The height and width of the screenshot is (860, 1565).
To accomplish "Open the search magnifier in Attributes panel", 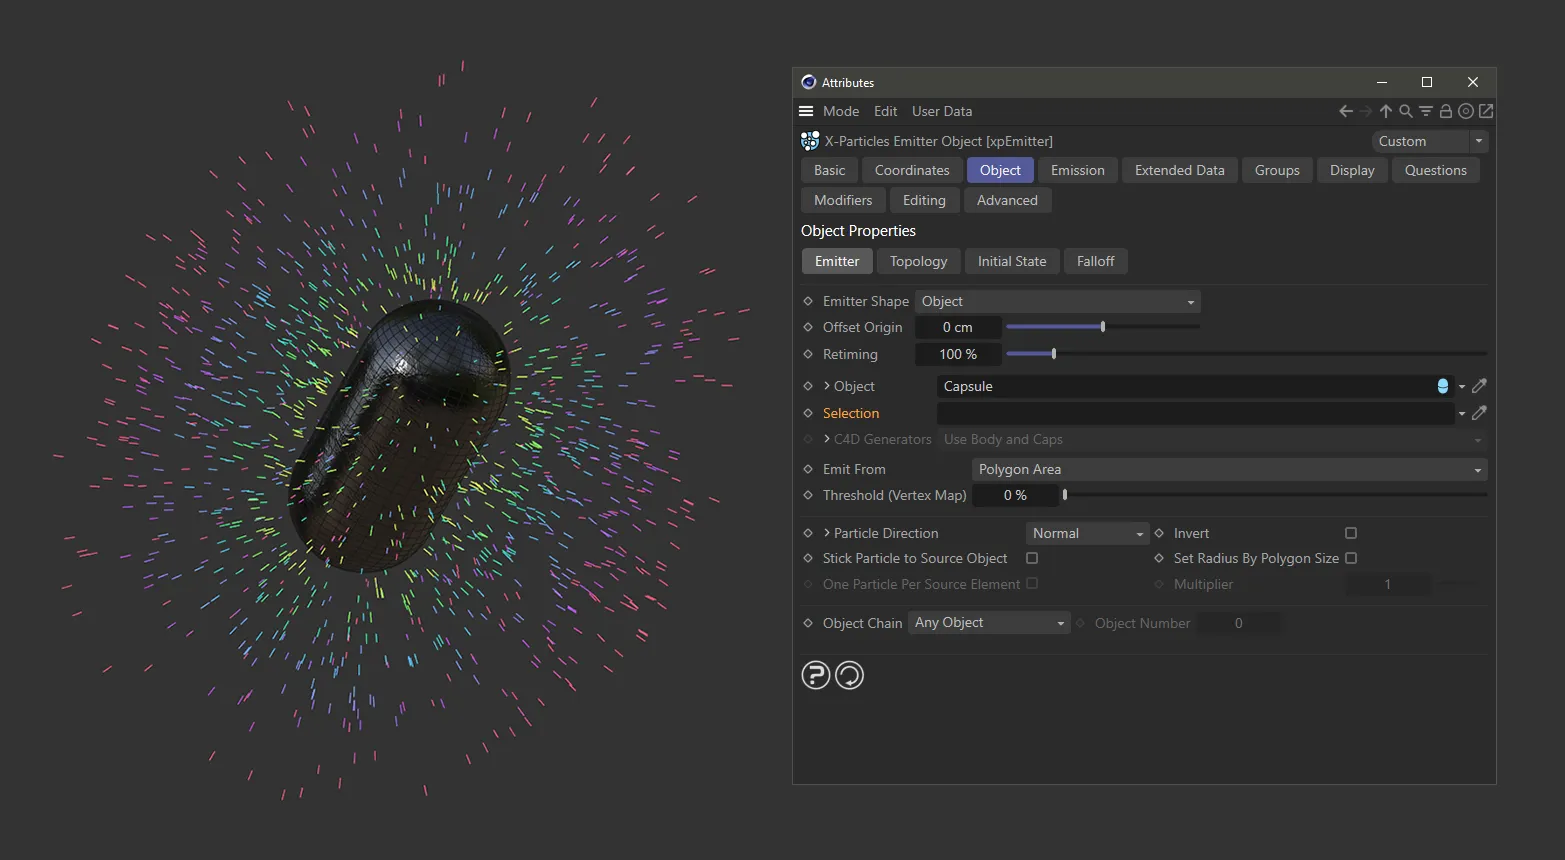I will coord(1405,111).
